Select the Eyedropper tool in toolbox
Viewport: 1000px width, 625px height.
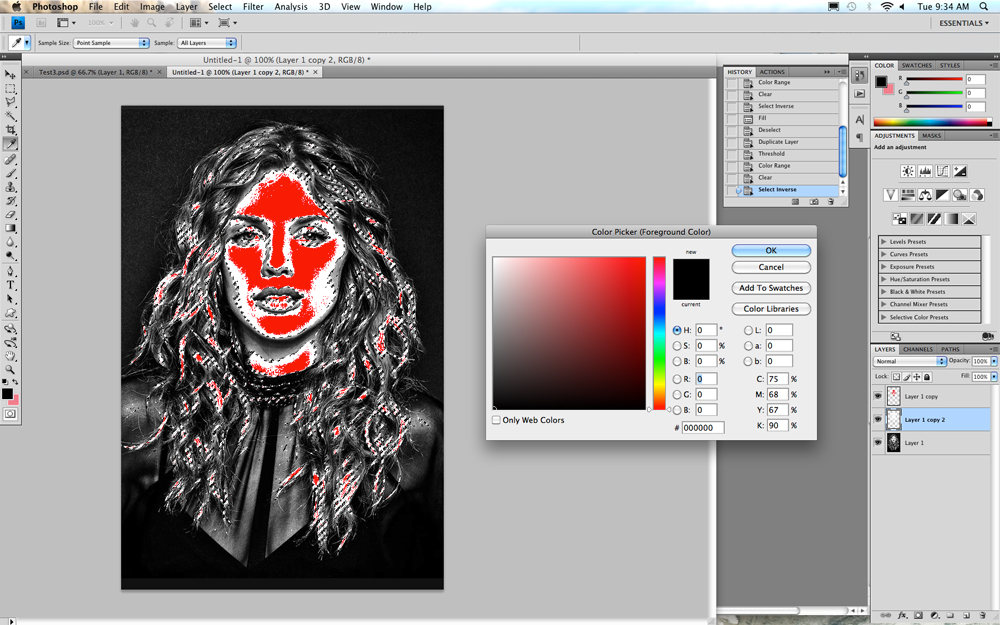[10, 144]
